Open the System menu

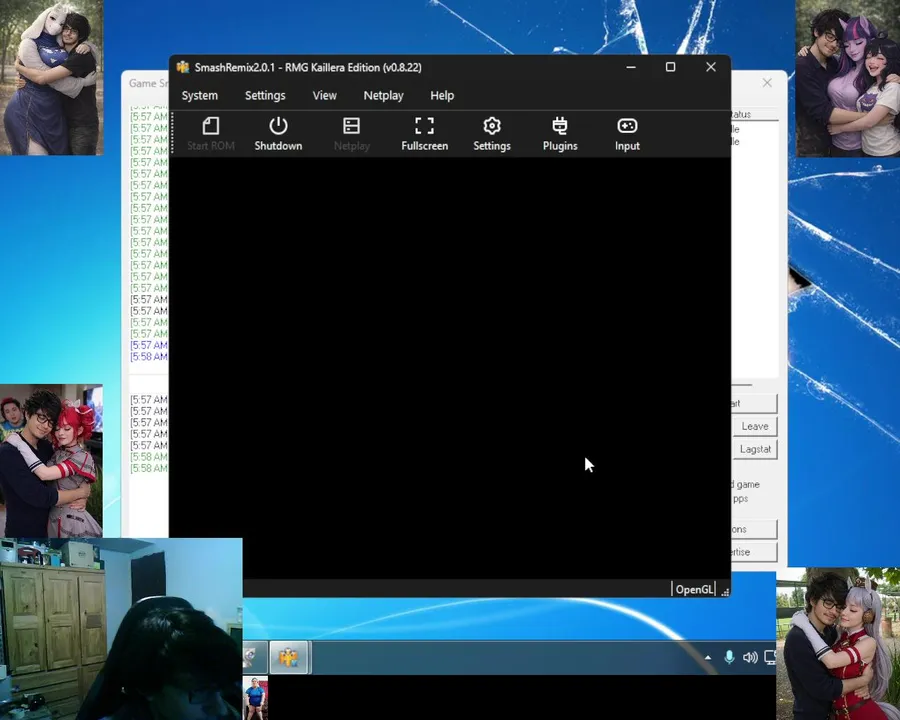click(x=200, y=95)
